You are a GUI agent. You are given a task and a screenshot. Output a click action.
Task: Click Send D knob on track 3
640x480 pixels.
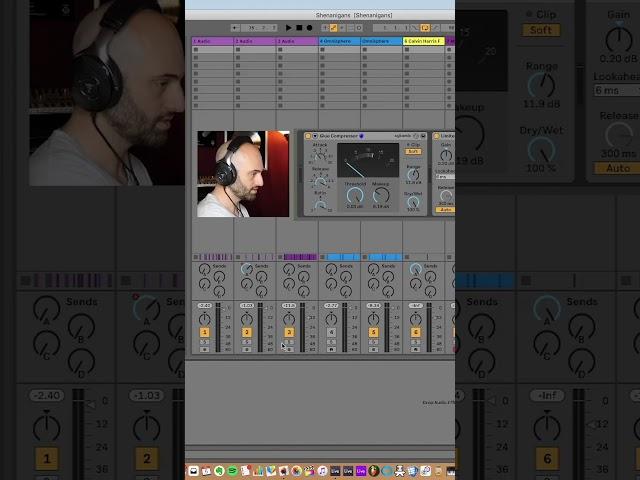(x=304, y=291)
